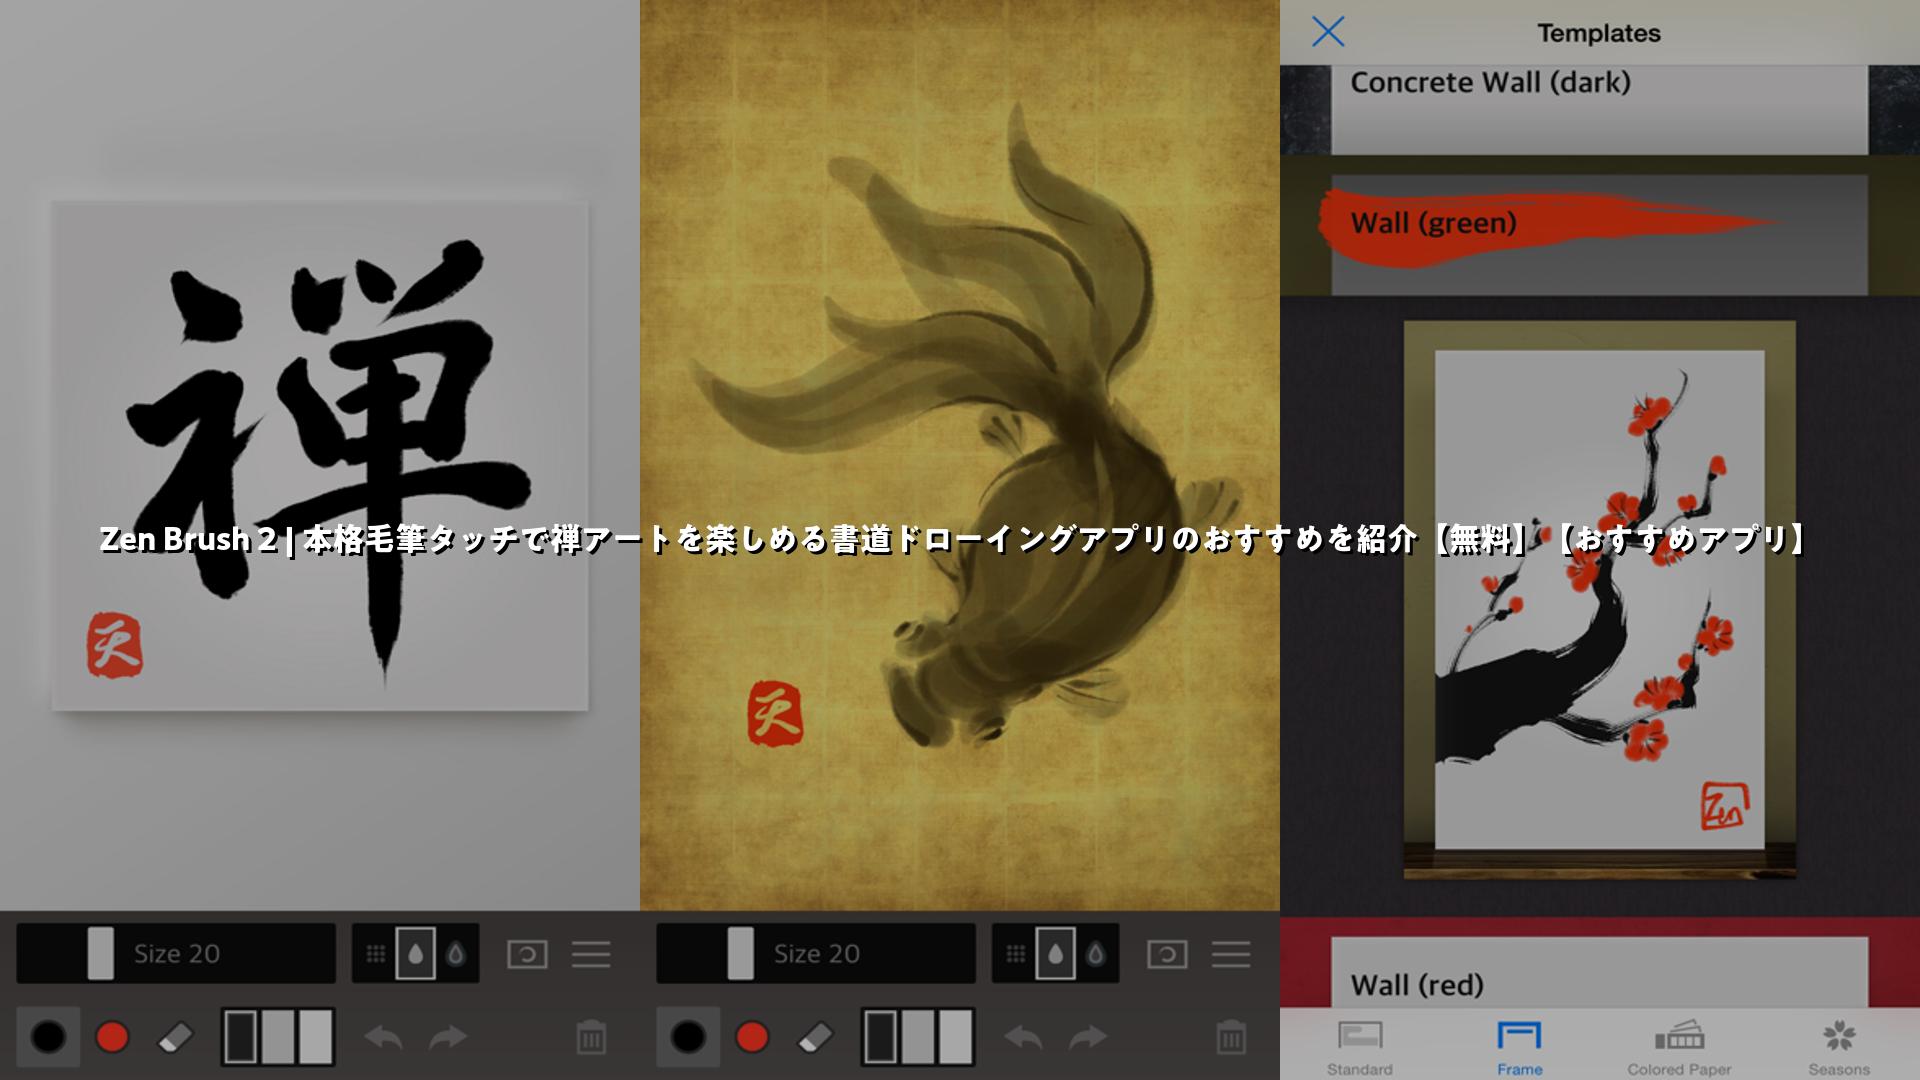Open the gallery icon in left screen

point(527,954)
